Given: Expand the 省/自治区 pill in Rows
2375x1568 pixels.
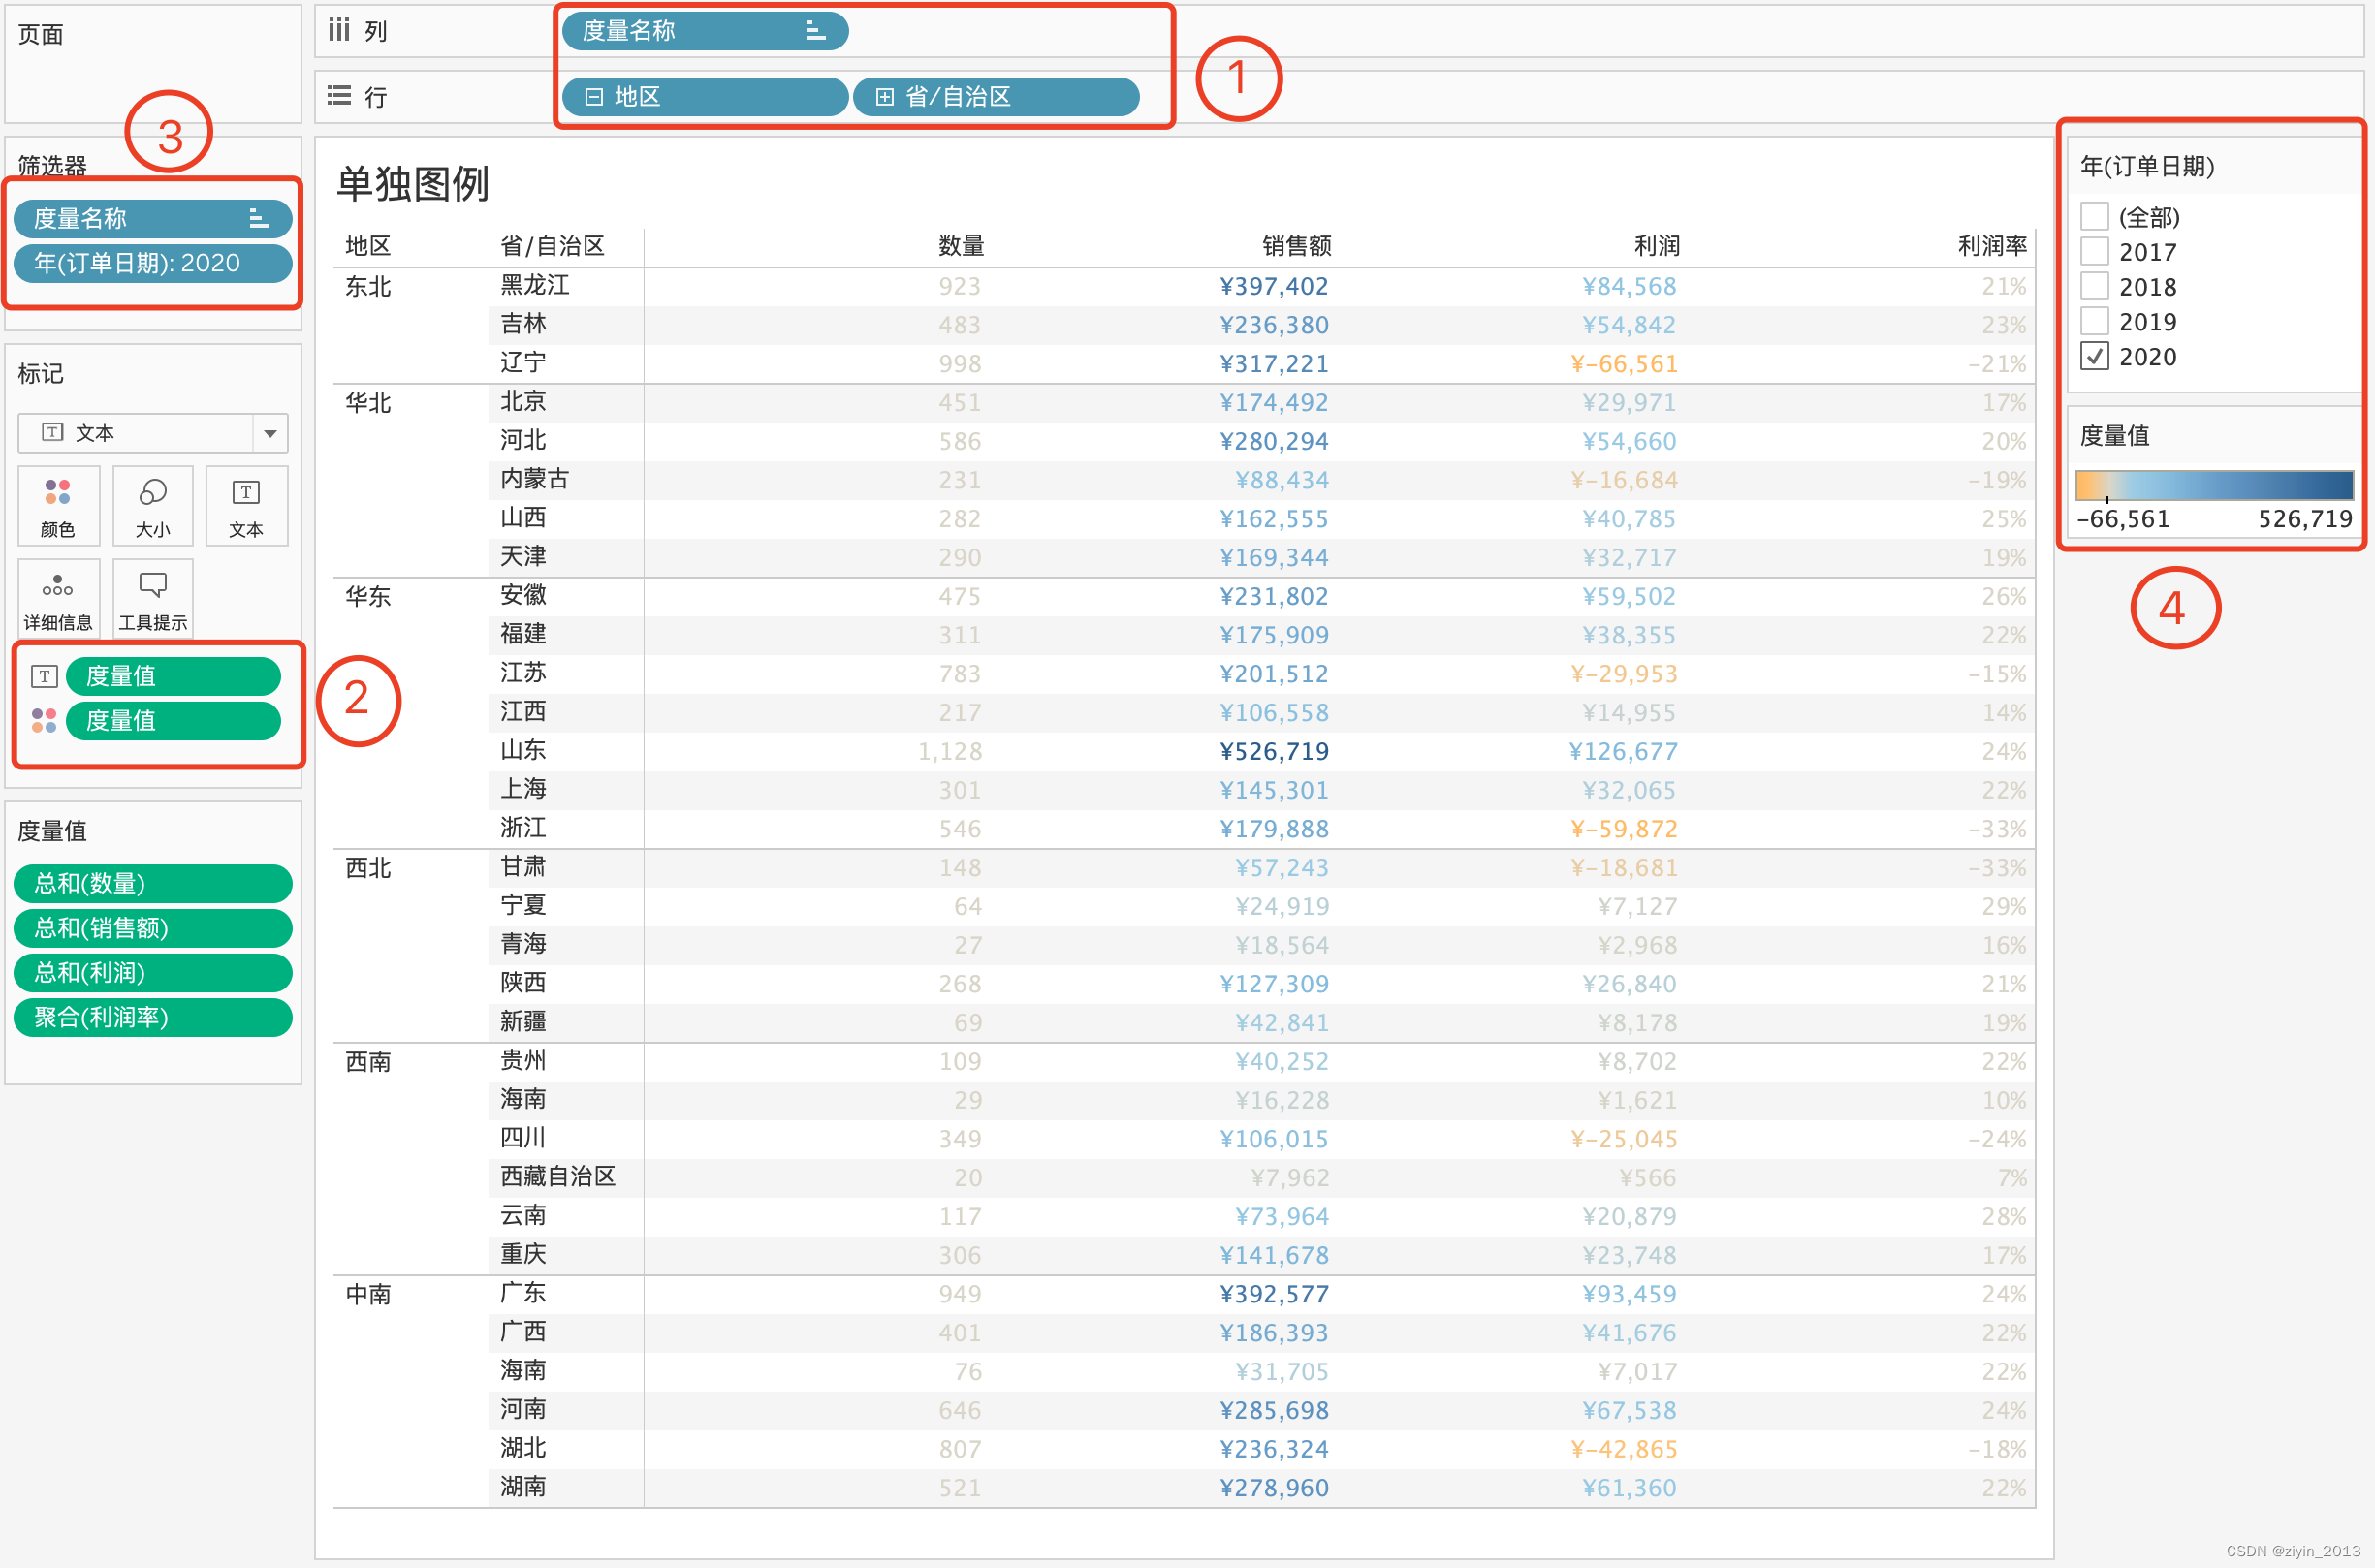Looking at the screenshot, I should [x=884, y=97].
